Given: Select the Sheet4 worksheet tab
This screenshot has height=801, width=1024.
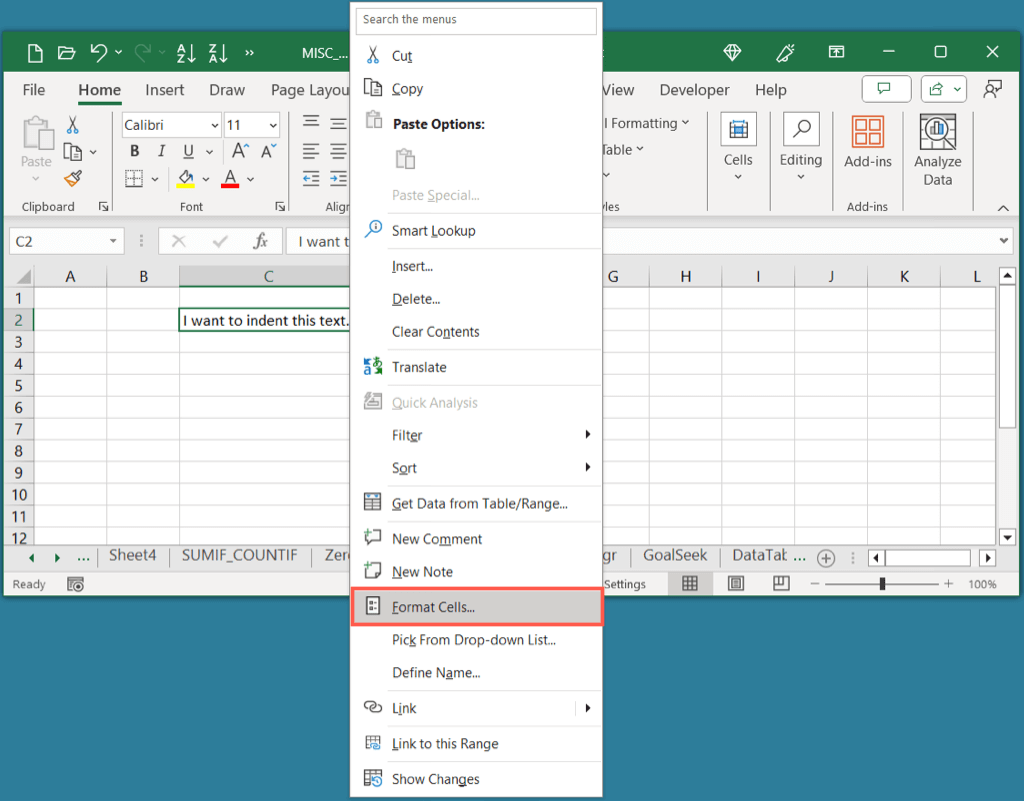Looking at the screenshot, I should (x=132, y=556).
